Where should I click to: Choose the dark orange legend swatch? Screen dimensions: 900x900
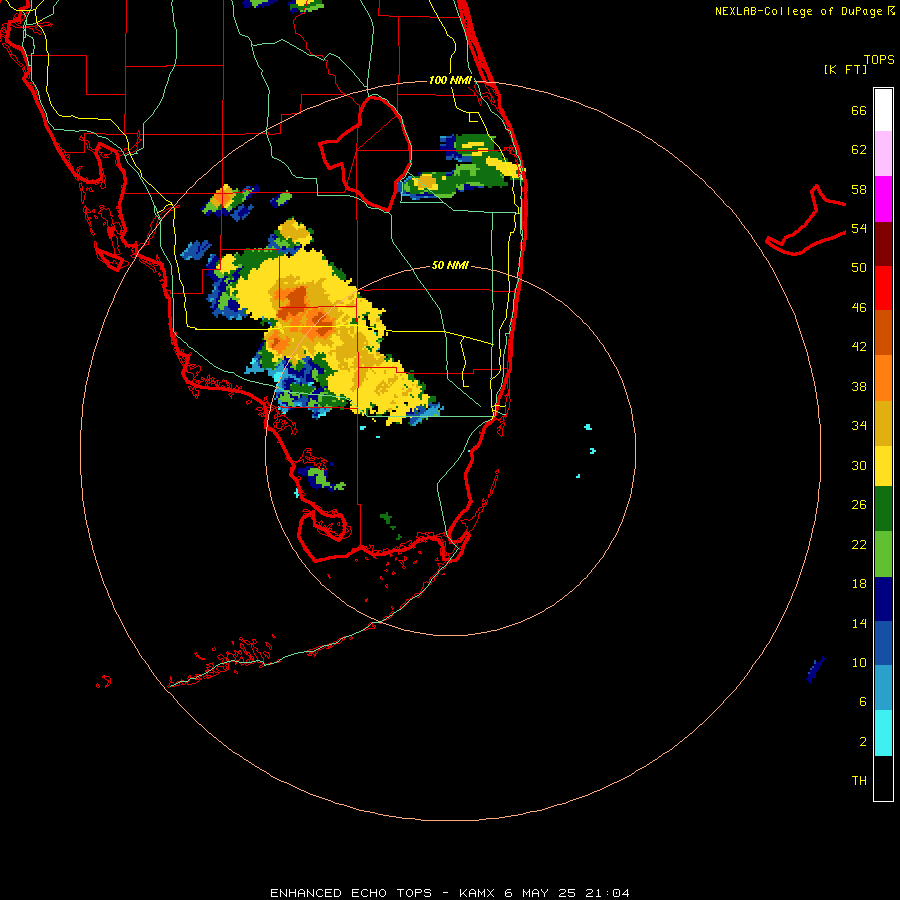(883, 333)
